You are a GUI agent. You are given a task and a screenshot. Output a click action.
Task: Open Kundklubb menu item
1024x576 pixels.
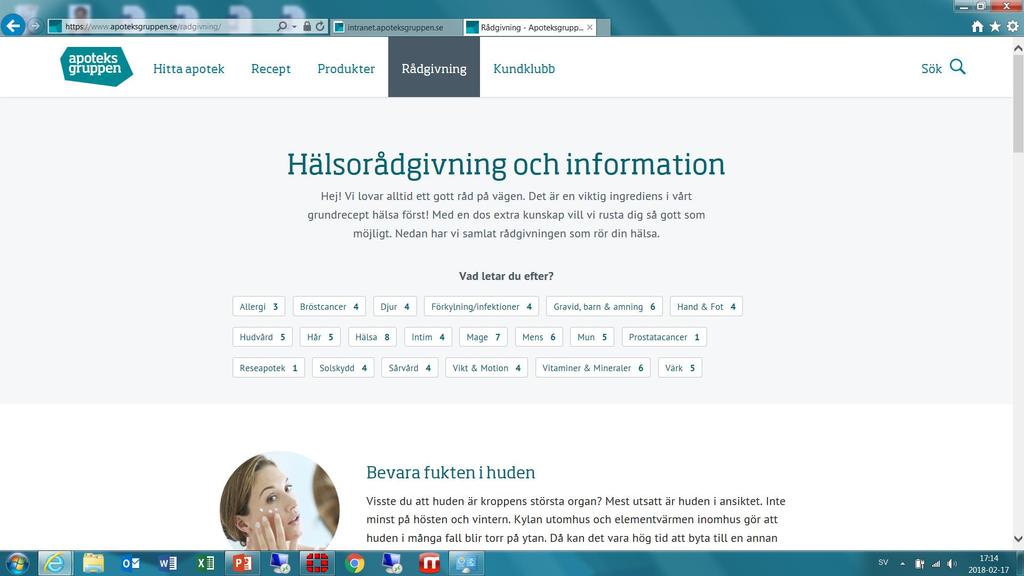coord(524,69)
